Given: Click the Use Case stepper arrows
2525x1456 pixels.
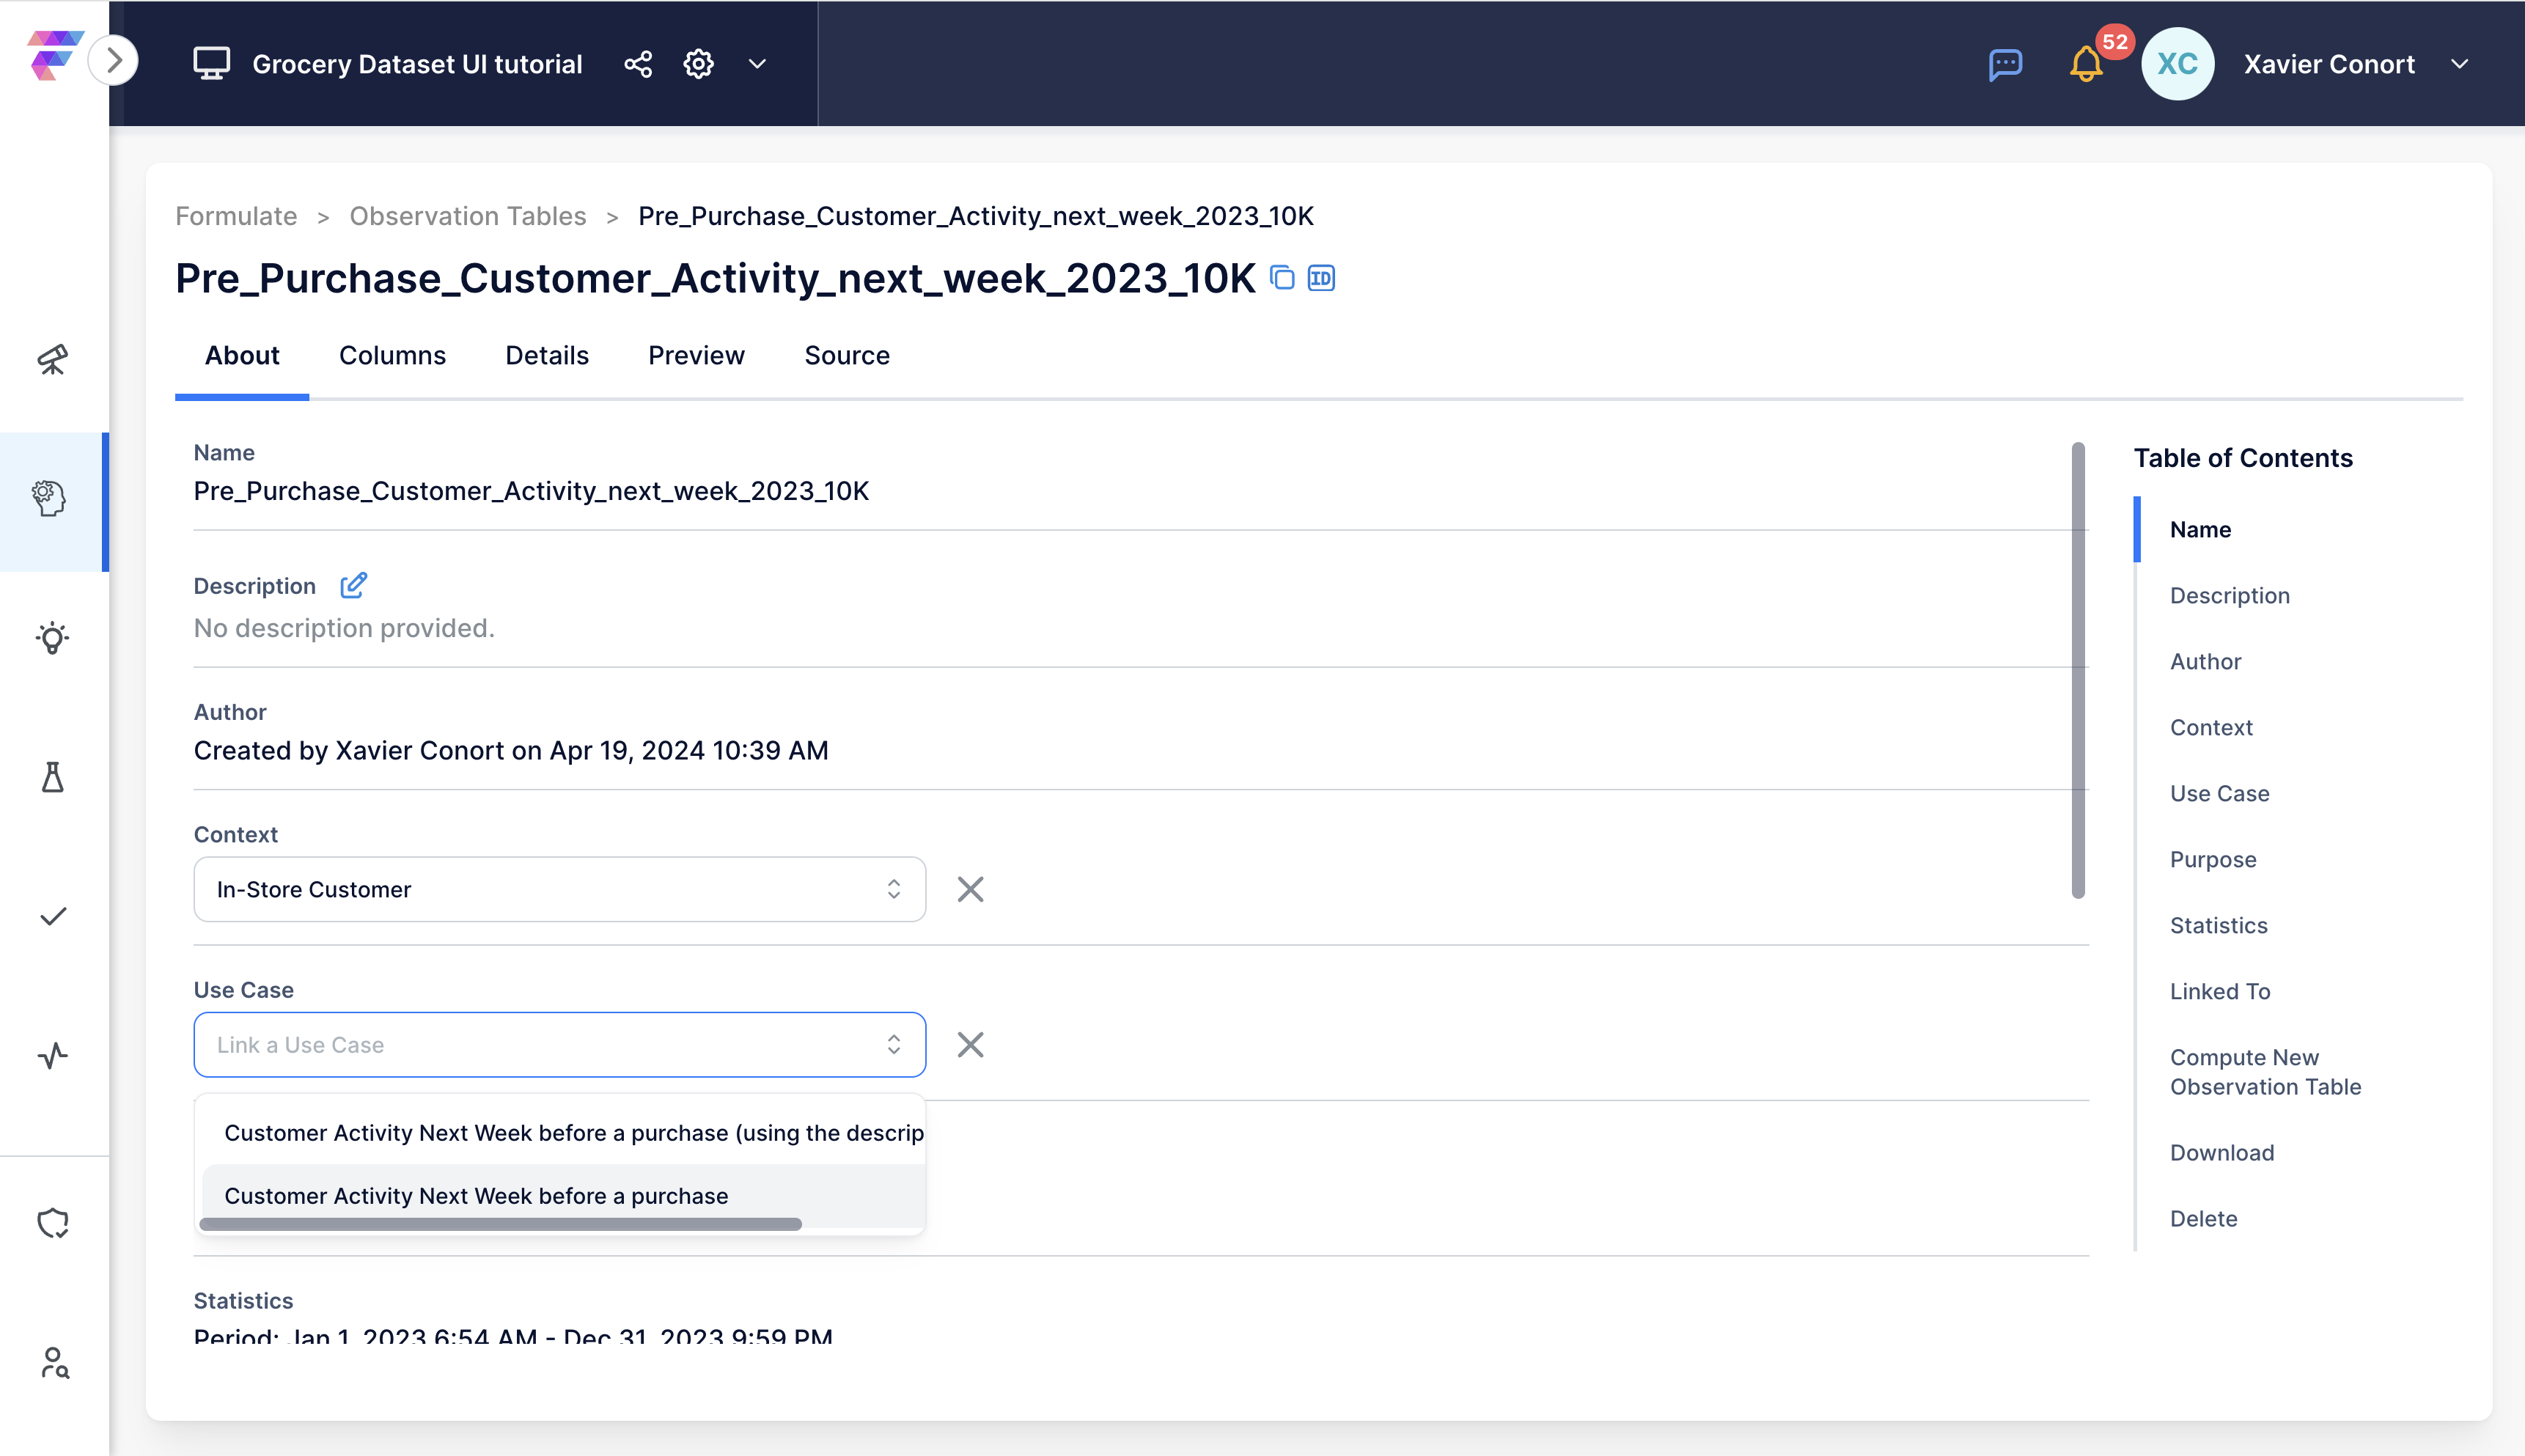Looking at the screenshot, I should [x=893, y=1045].
